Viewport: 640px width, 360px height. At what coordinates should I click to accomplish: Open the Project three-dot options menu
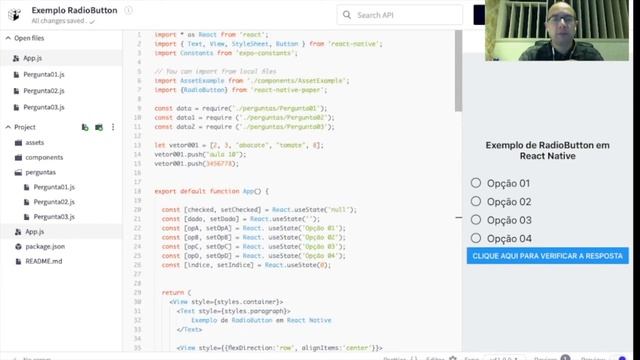(113, 127)
